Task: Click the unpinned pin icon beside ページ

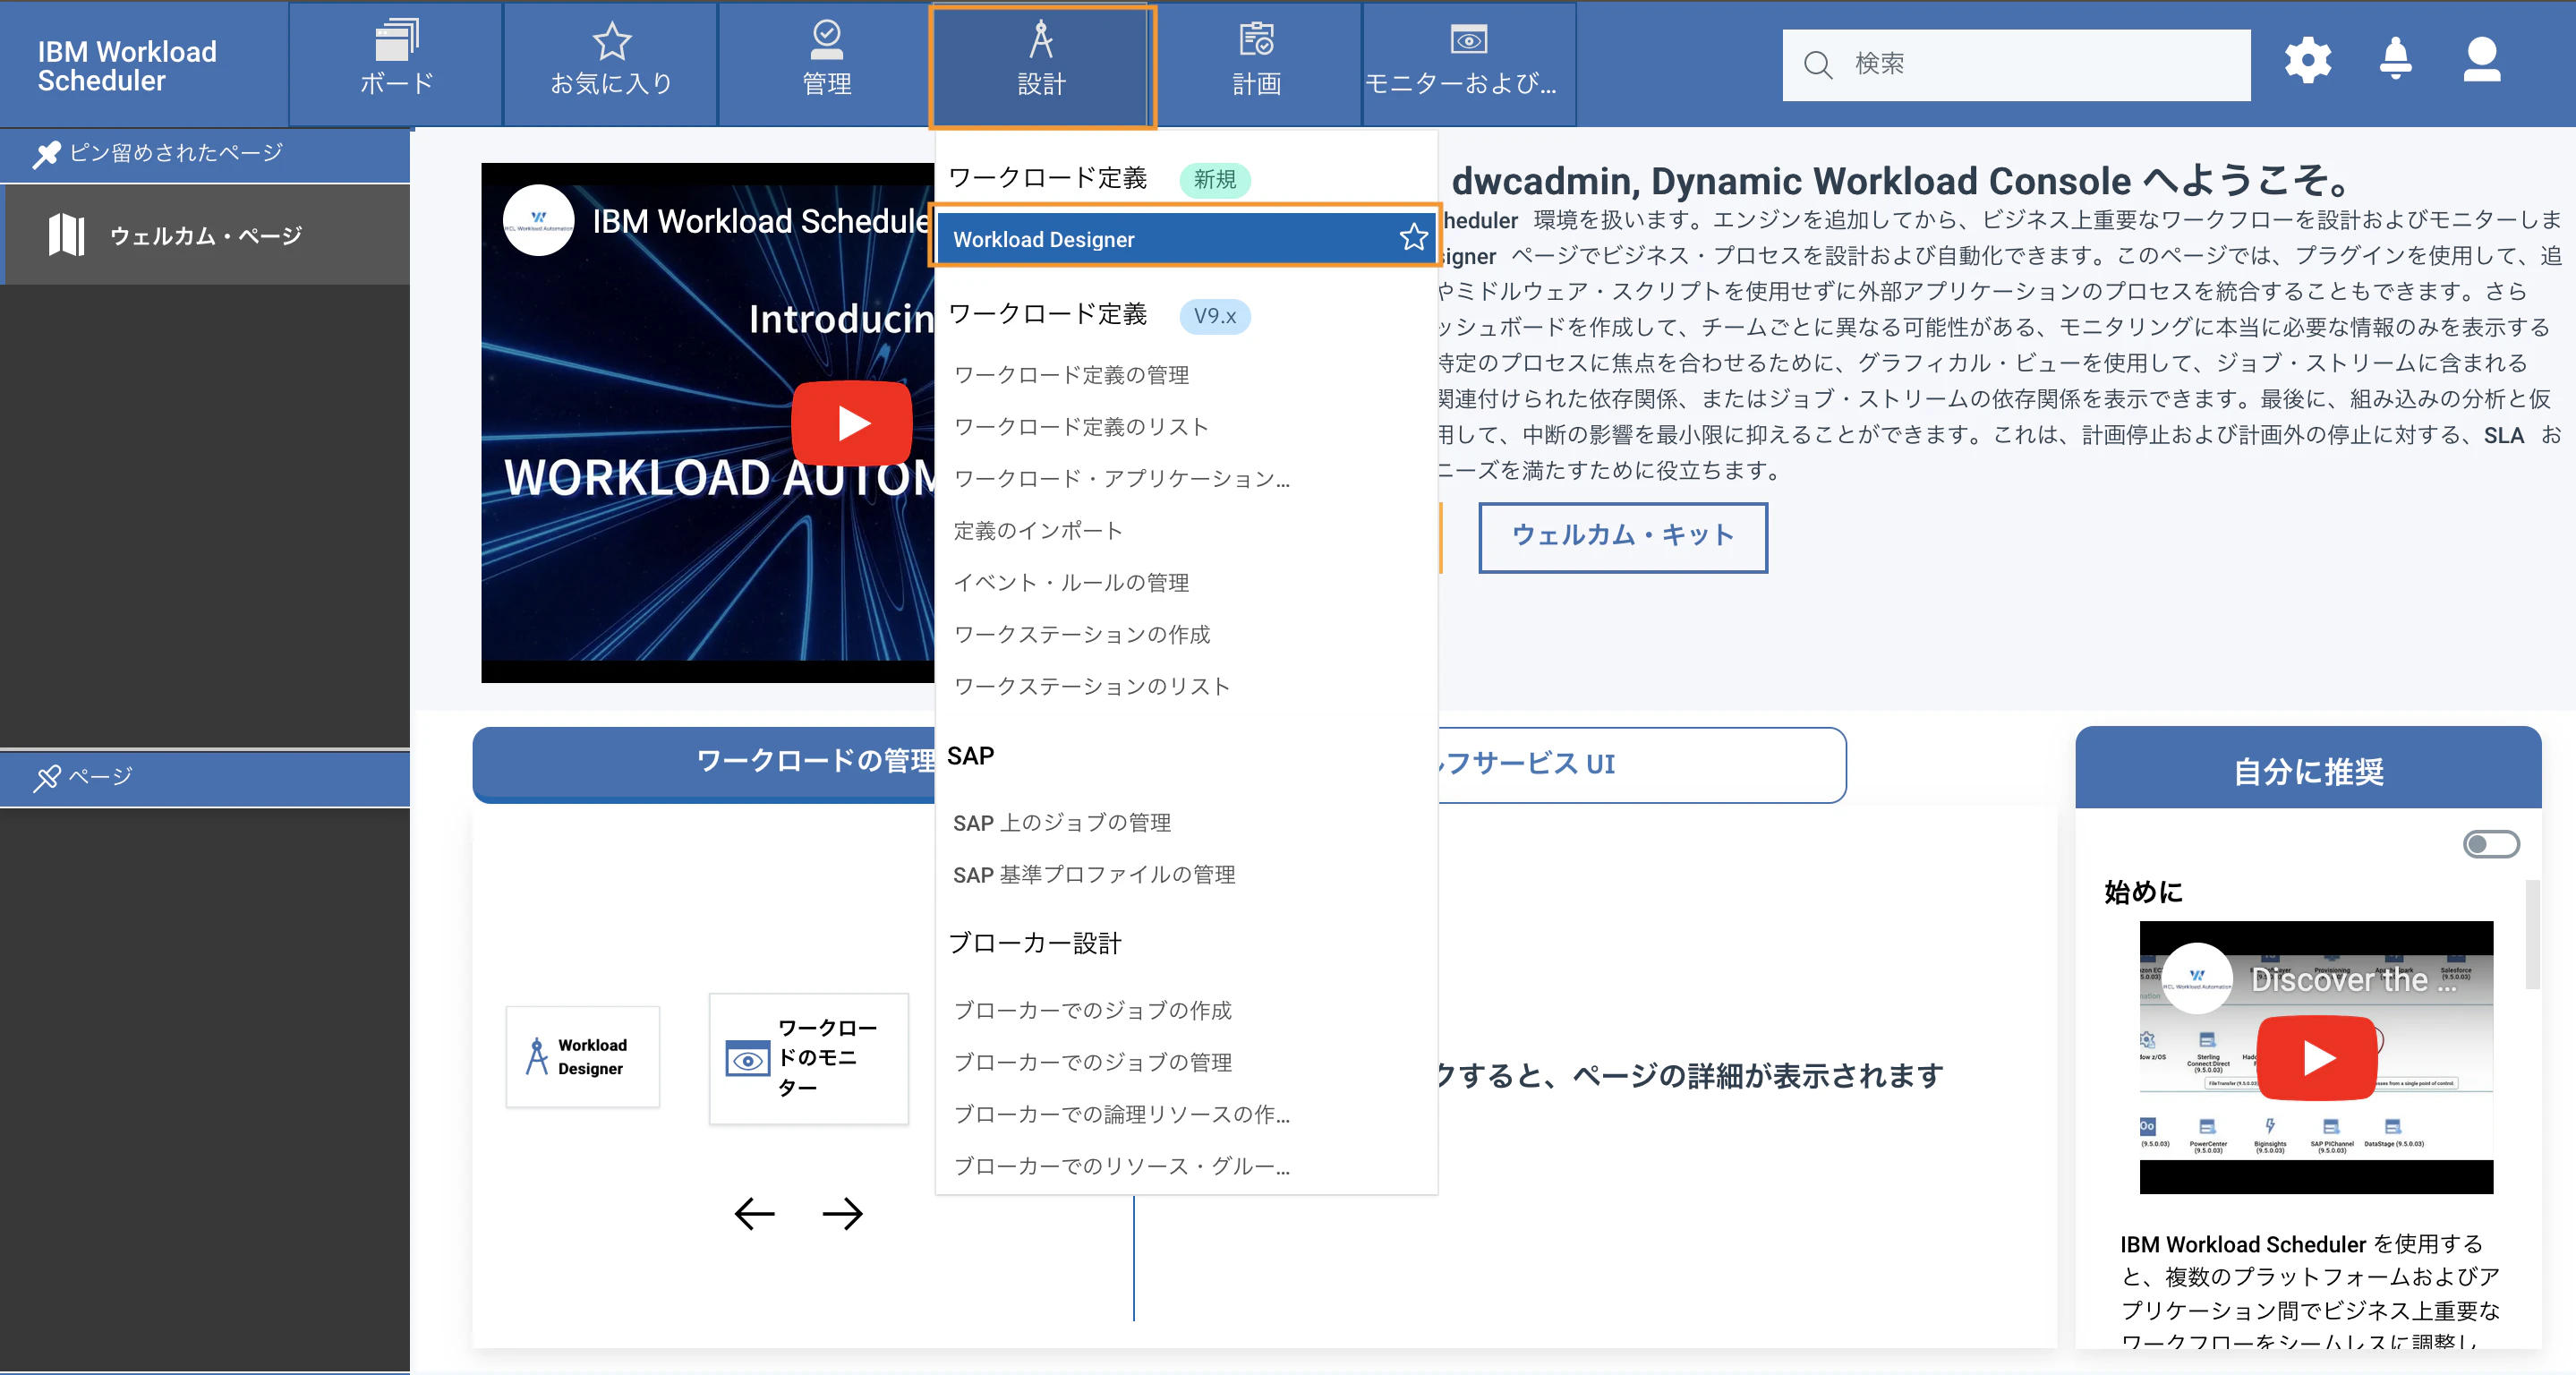Action: coord(46,778)
